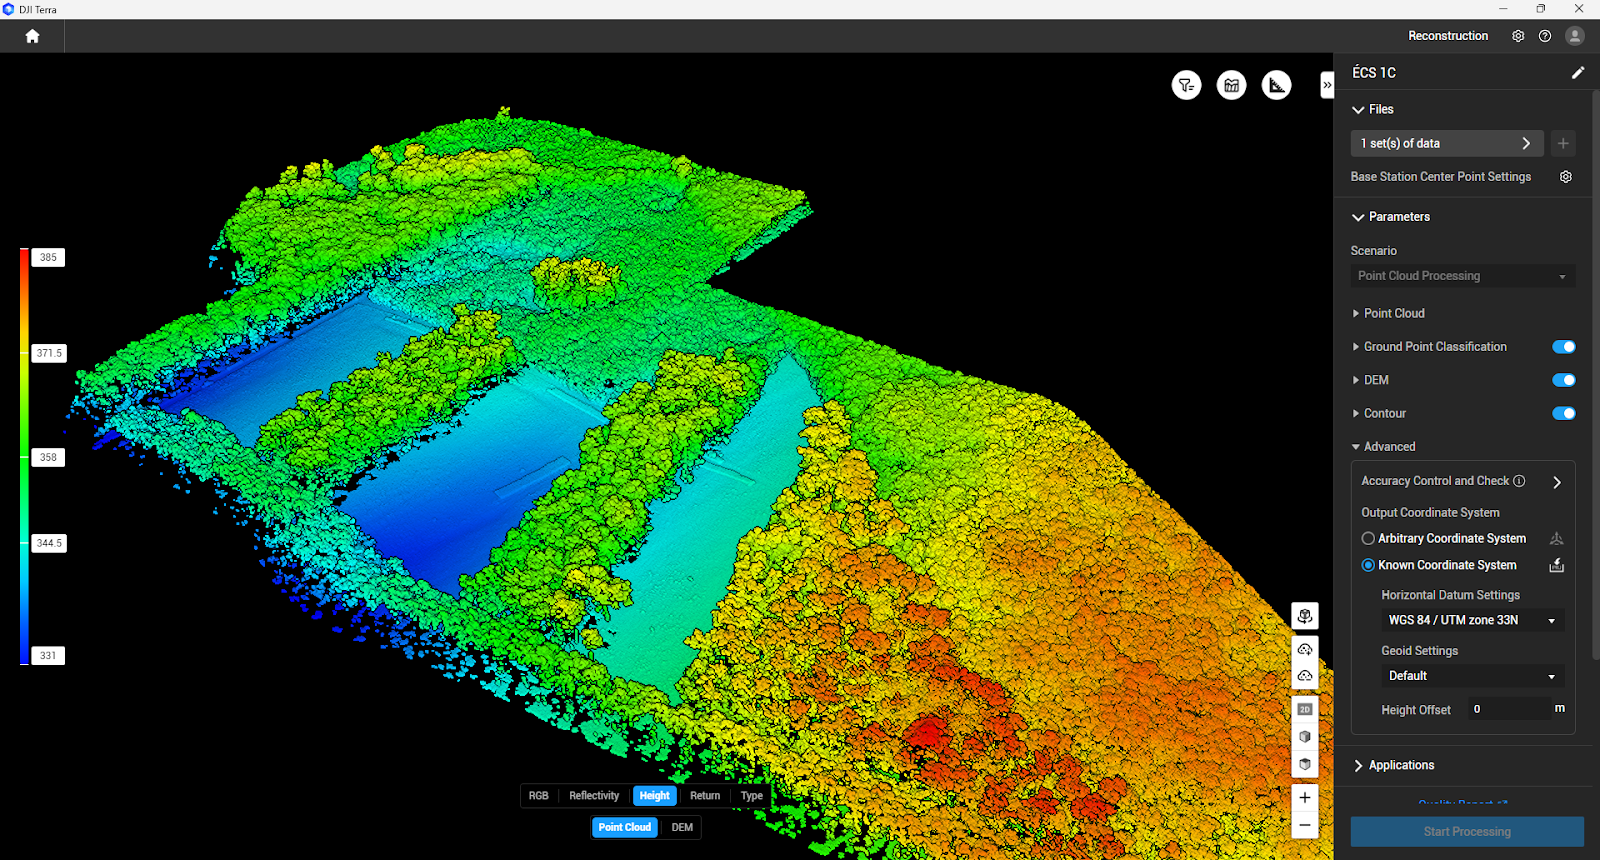
Task: Disable Ground Point Classification toggle
Action: tap(1563, 347)
